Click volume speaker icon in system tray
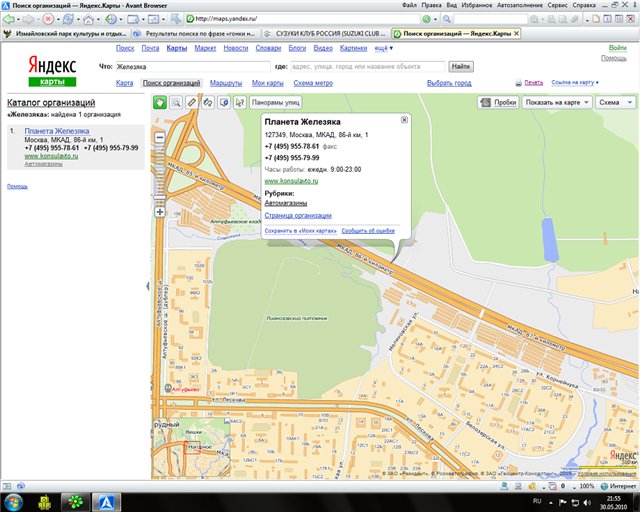 587,502
